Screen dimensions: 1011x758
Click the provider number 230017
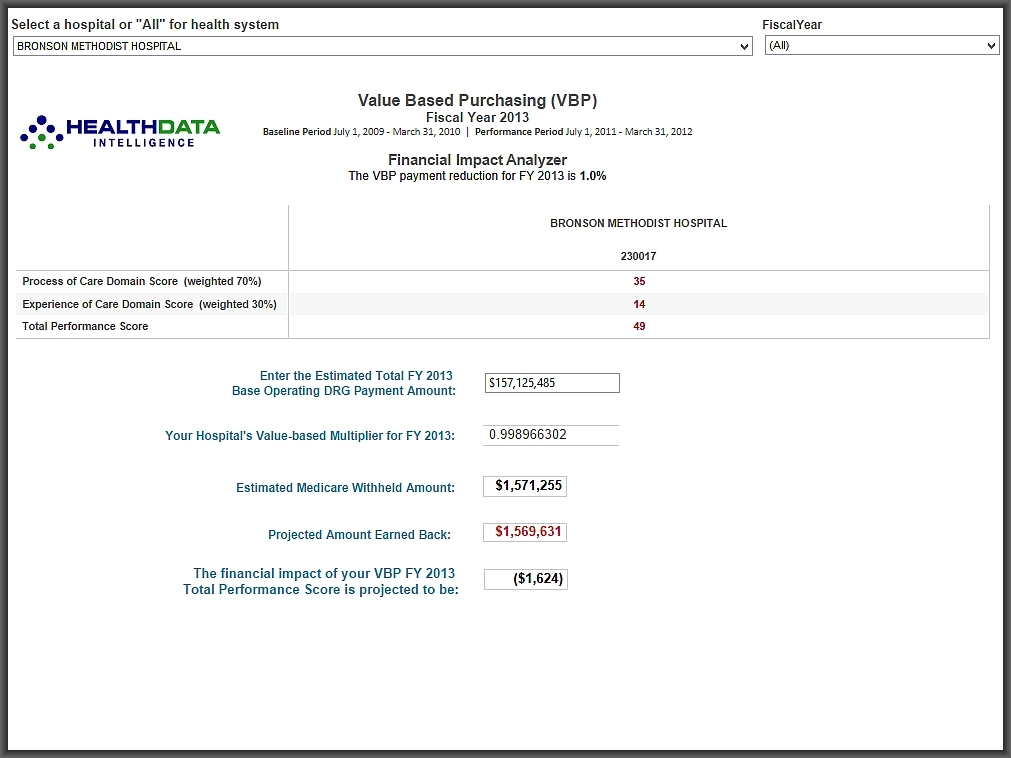click(638, 256)
